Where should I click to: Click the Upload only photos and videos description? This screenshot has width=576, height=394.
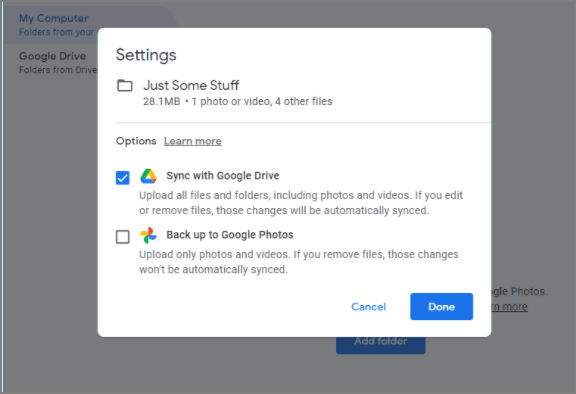pyautogui.click(x=299, y=262)
